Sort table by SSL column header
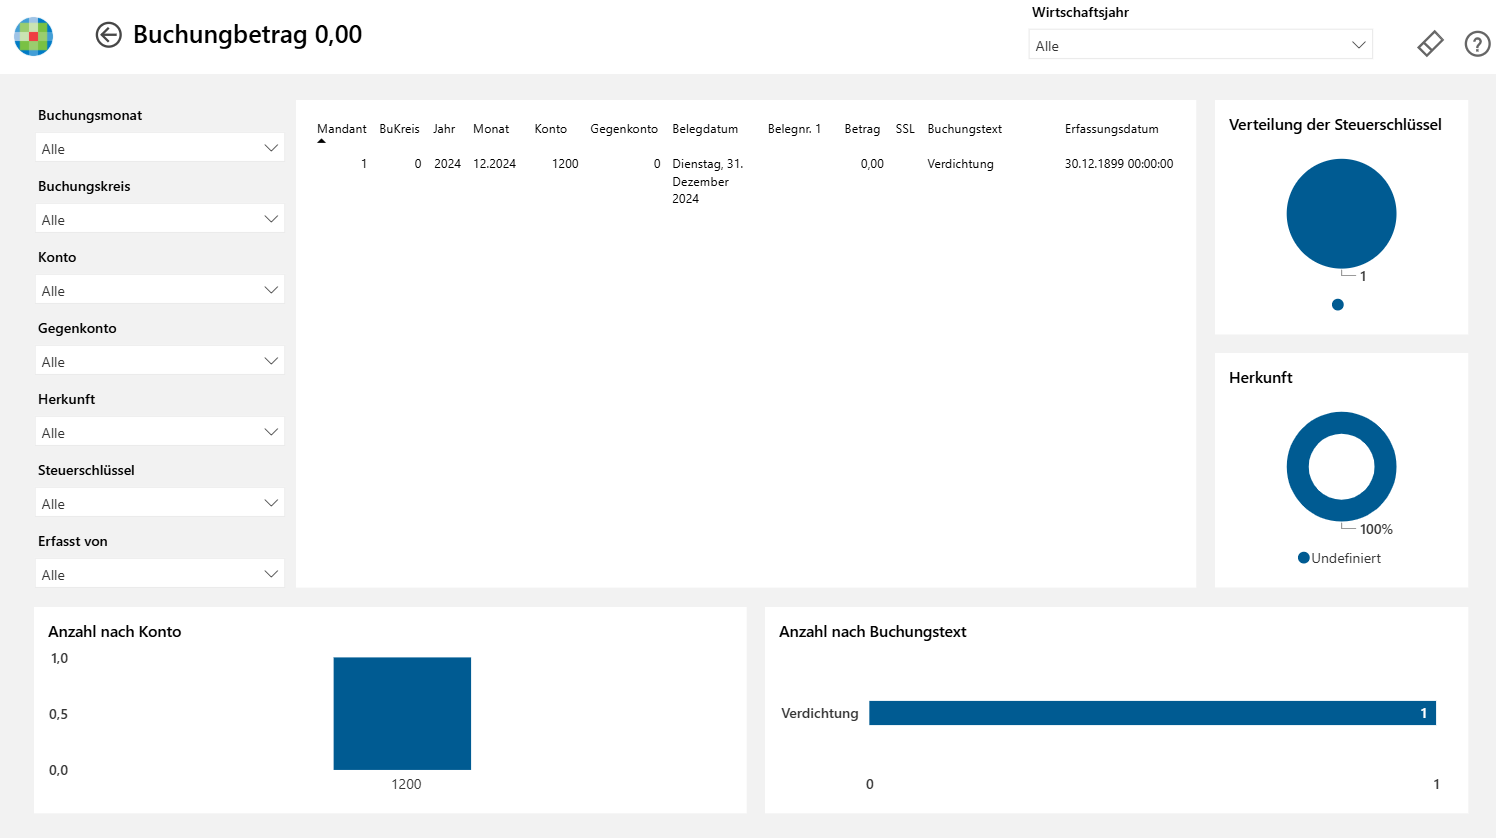The width and height of the screenshot is (1496, 838). 905,129
